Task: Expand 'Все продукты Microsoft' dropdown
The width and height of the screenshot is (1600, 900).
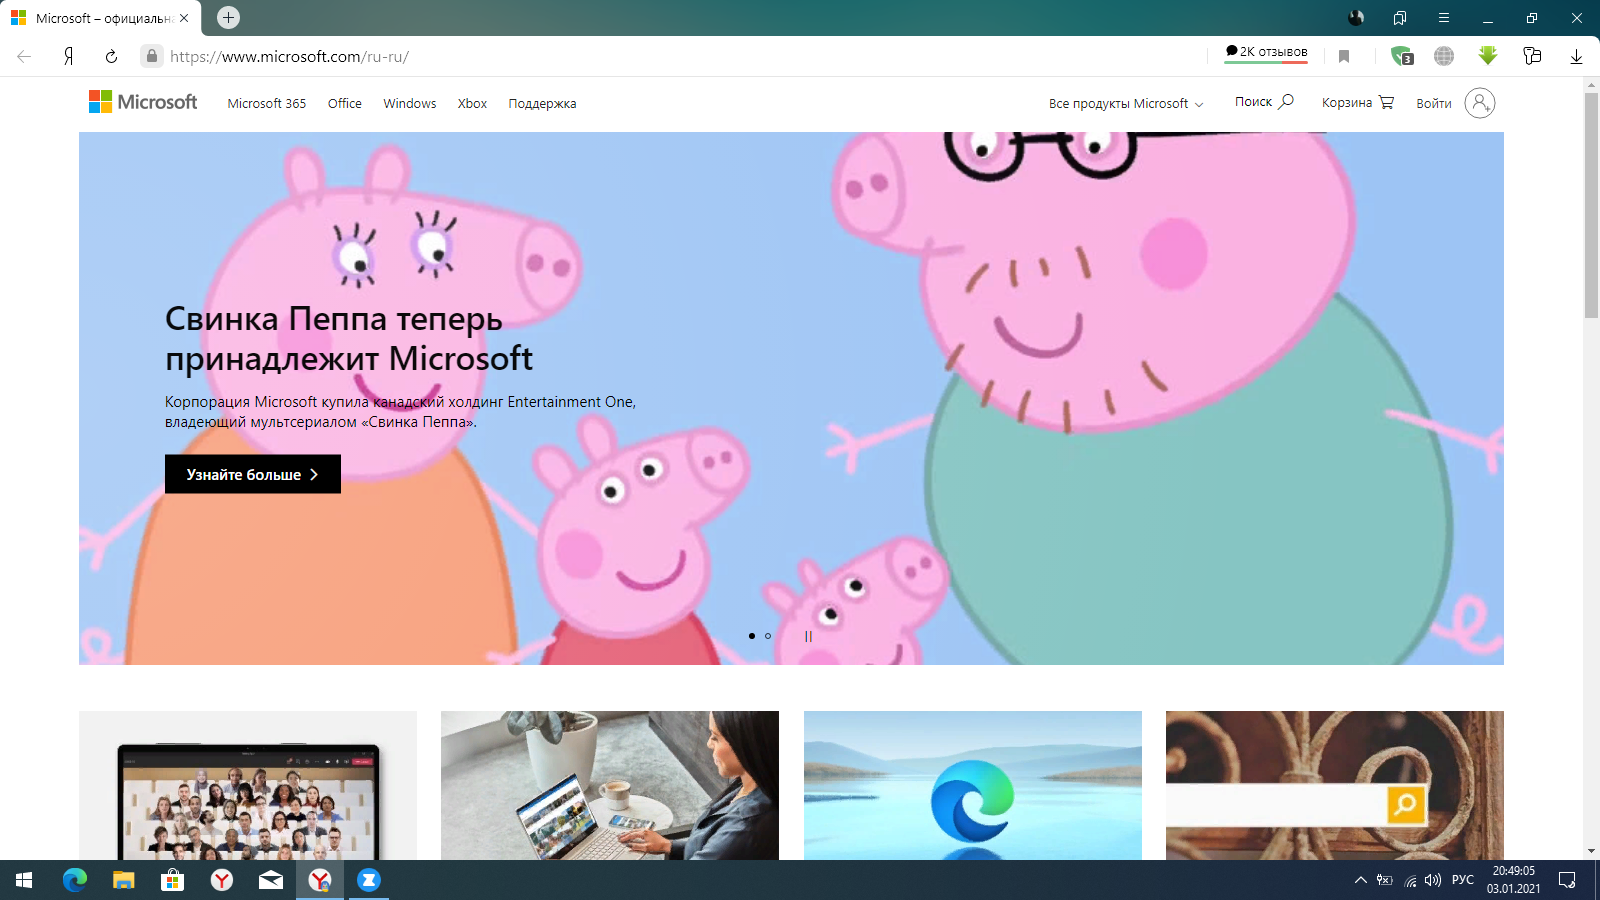Action: [x=1126, y=103]
